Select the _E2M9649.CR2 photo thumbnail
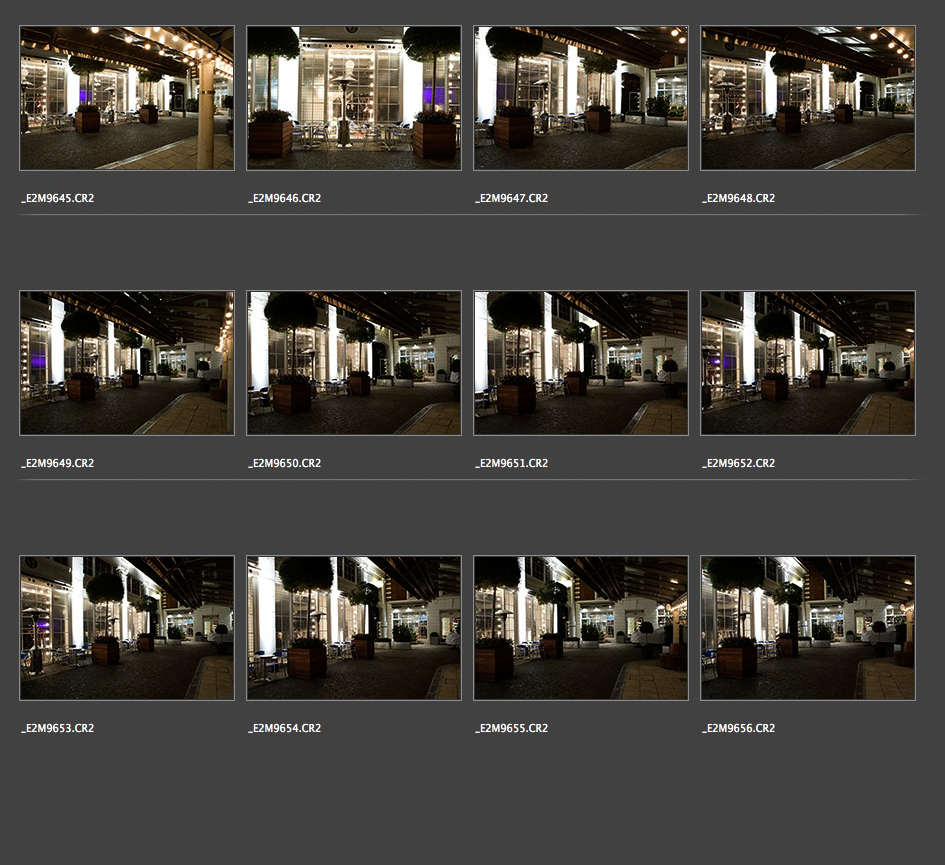Viewport: 945px width, 865px height. click(x=127, y=363)
